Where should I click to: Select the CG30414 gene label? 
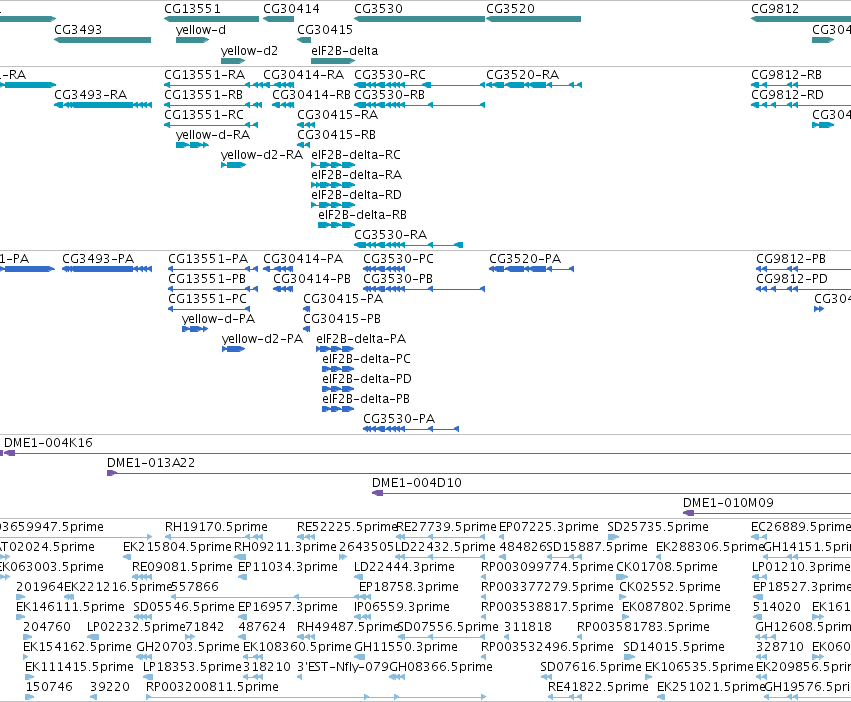click(x=291, y=9)
